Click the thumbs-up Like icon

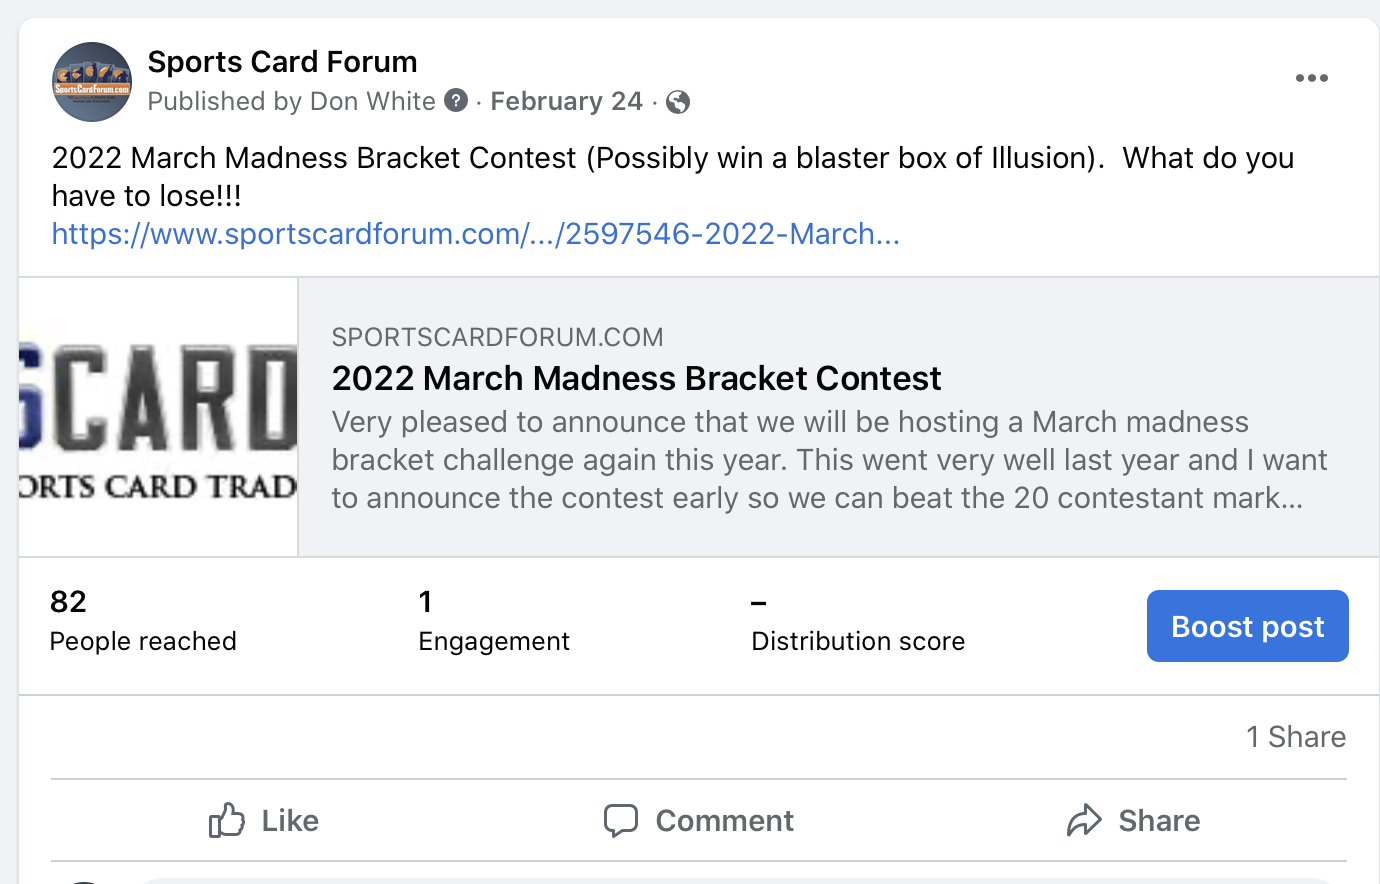click(227, 821)
